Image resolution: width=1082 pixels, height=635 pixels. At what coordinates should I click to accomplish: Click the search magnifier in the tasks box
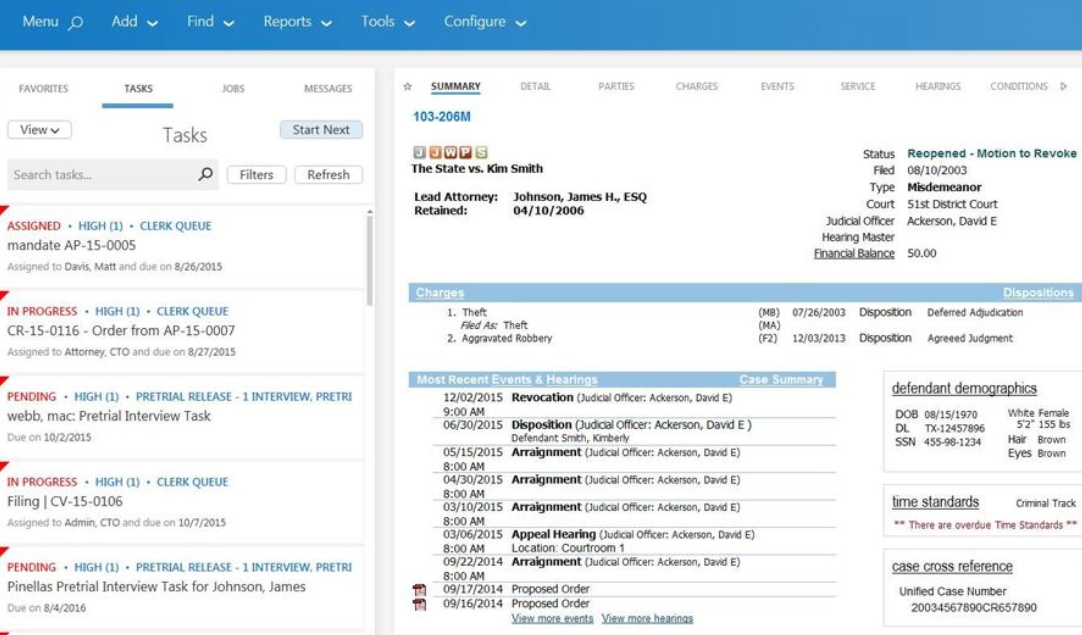(206, 174)
